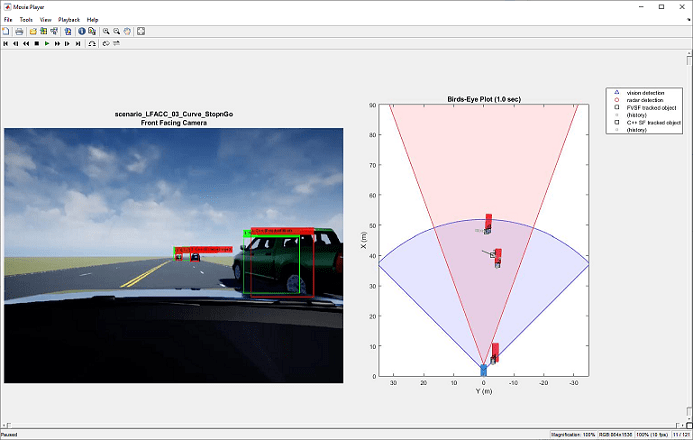This screenshot has height=440, width=693.
Task: Activate the Pan hand tool
Action: pyautogui.click(x=127, y=31)
